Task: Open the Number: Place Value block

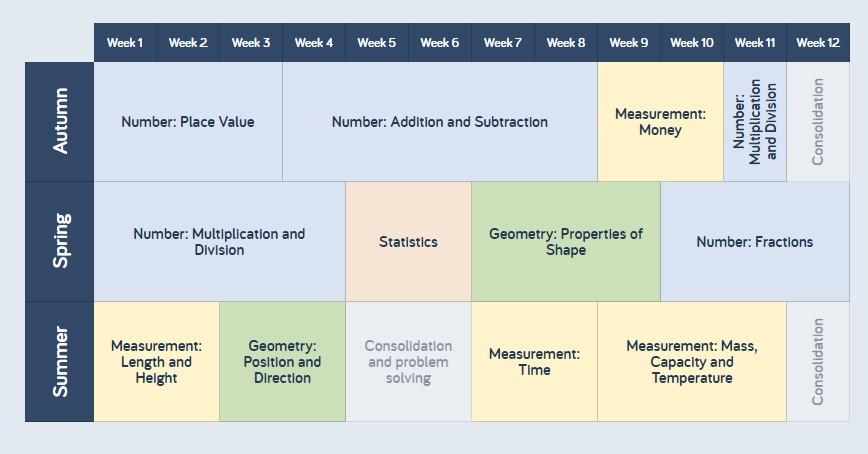Action: [x=188, y=122]
